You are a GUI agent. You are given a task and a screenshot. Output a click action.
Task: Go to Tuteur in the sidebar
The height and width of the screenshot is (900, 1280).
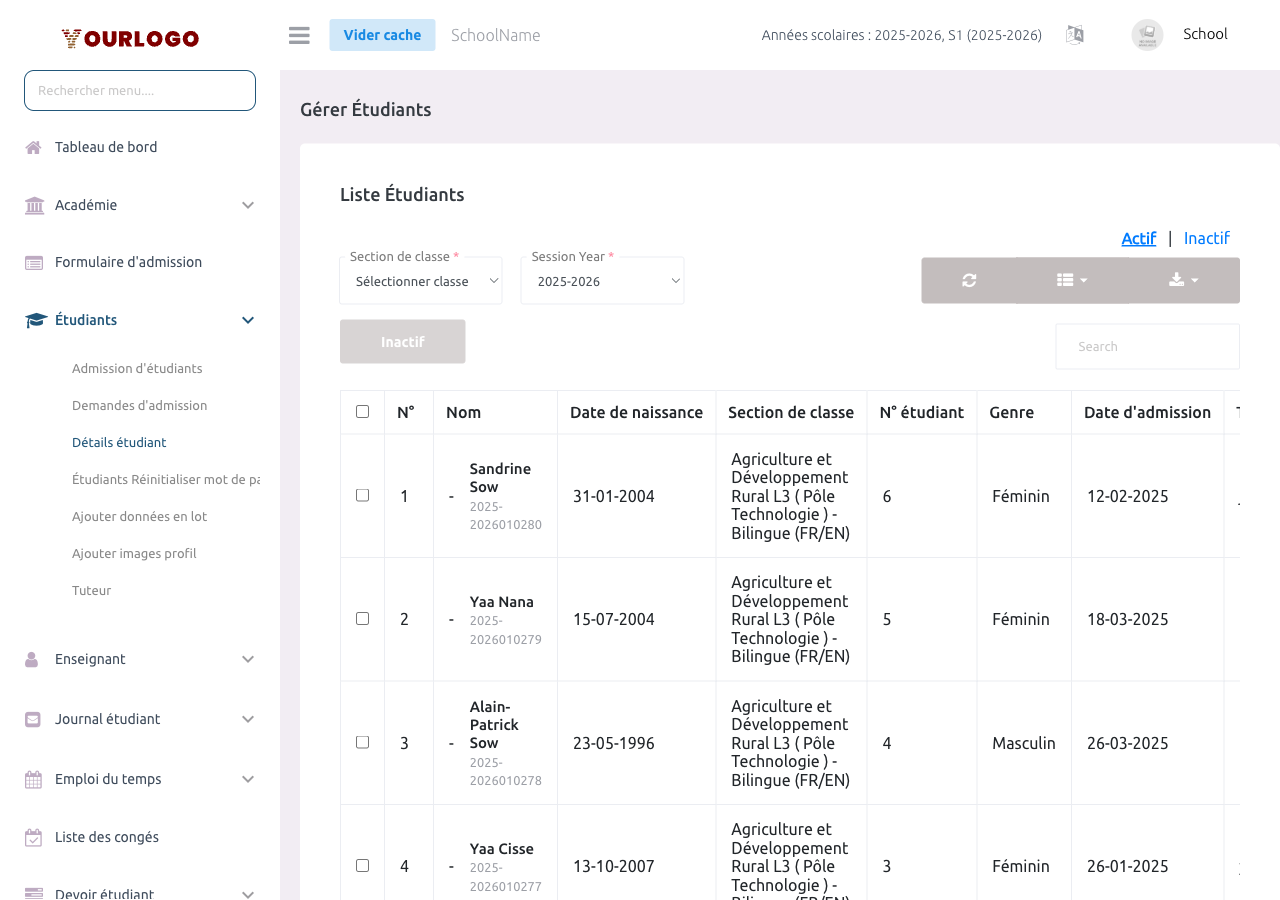click(92, 591)
